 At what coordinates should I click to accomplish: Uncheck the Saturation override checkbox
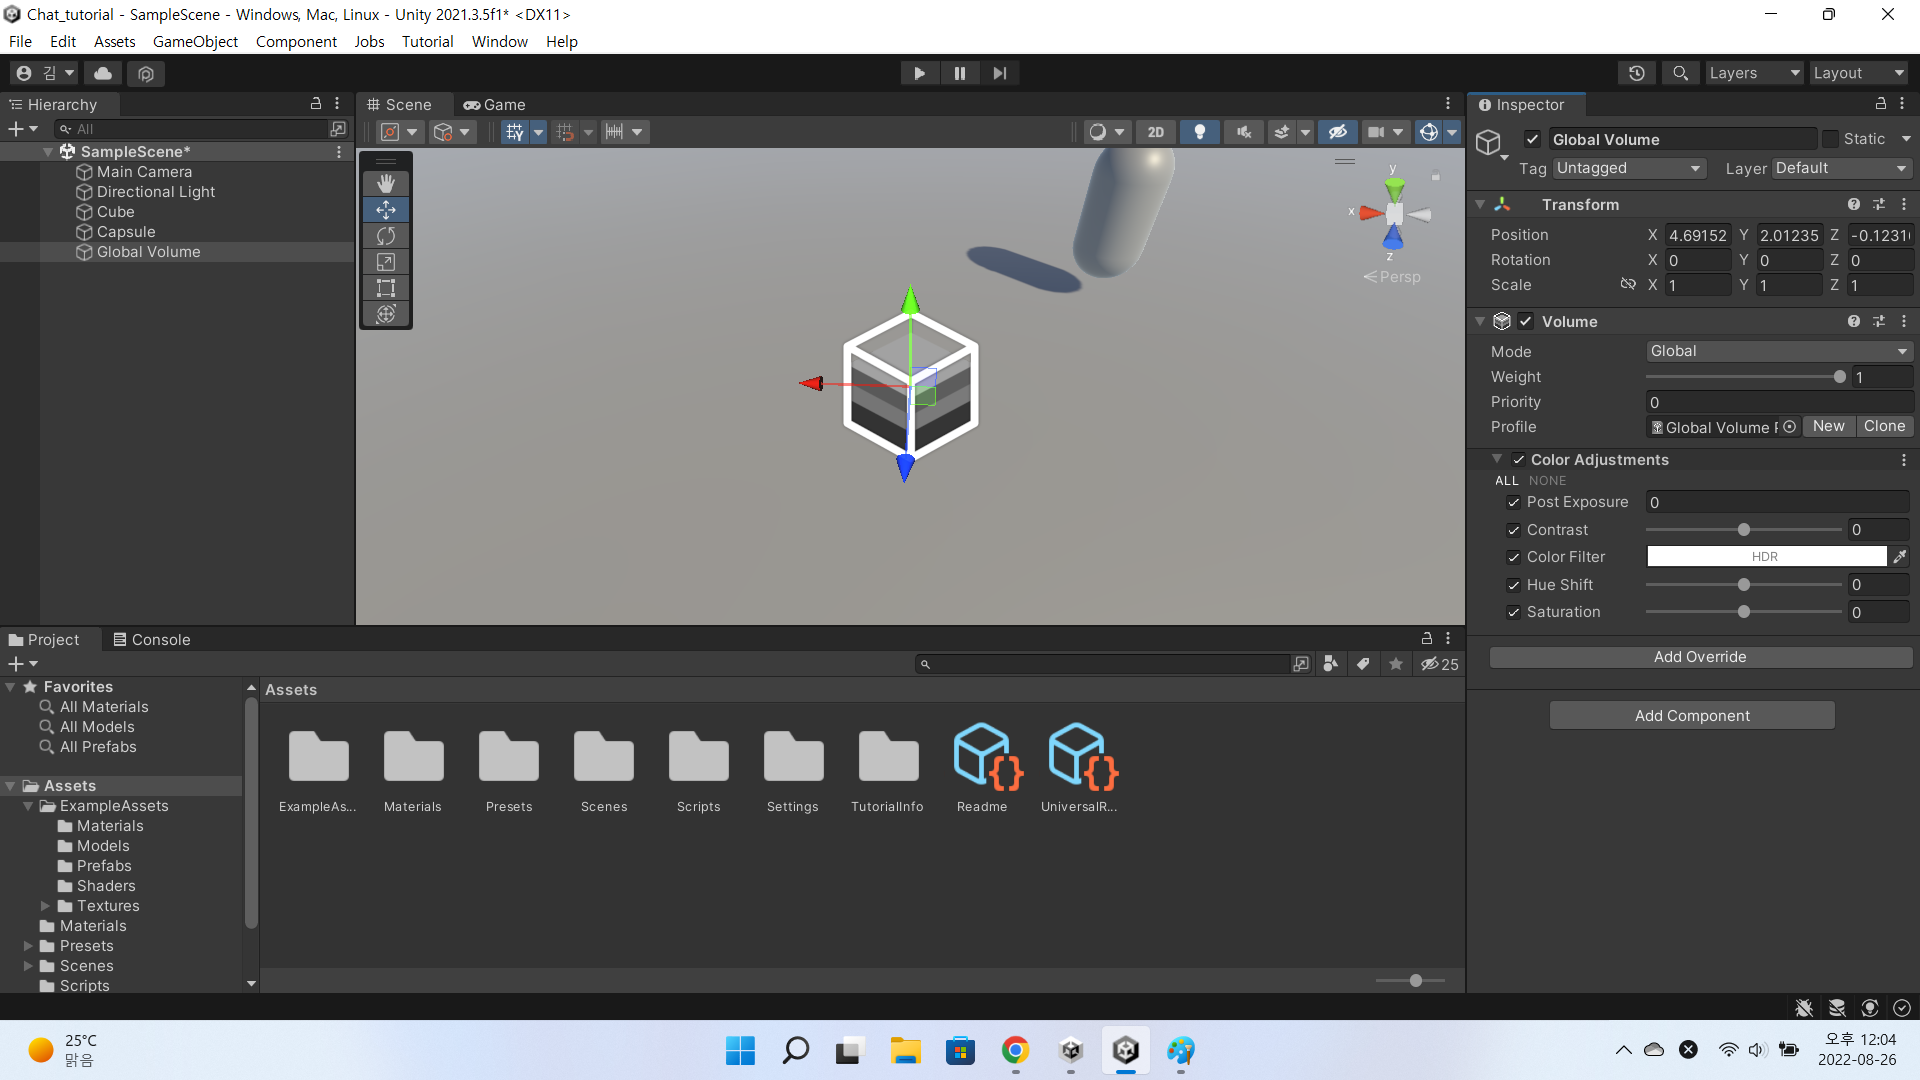[x=1513, y=612]
